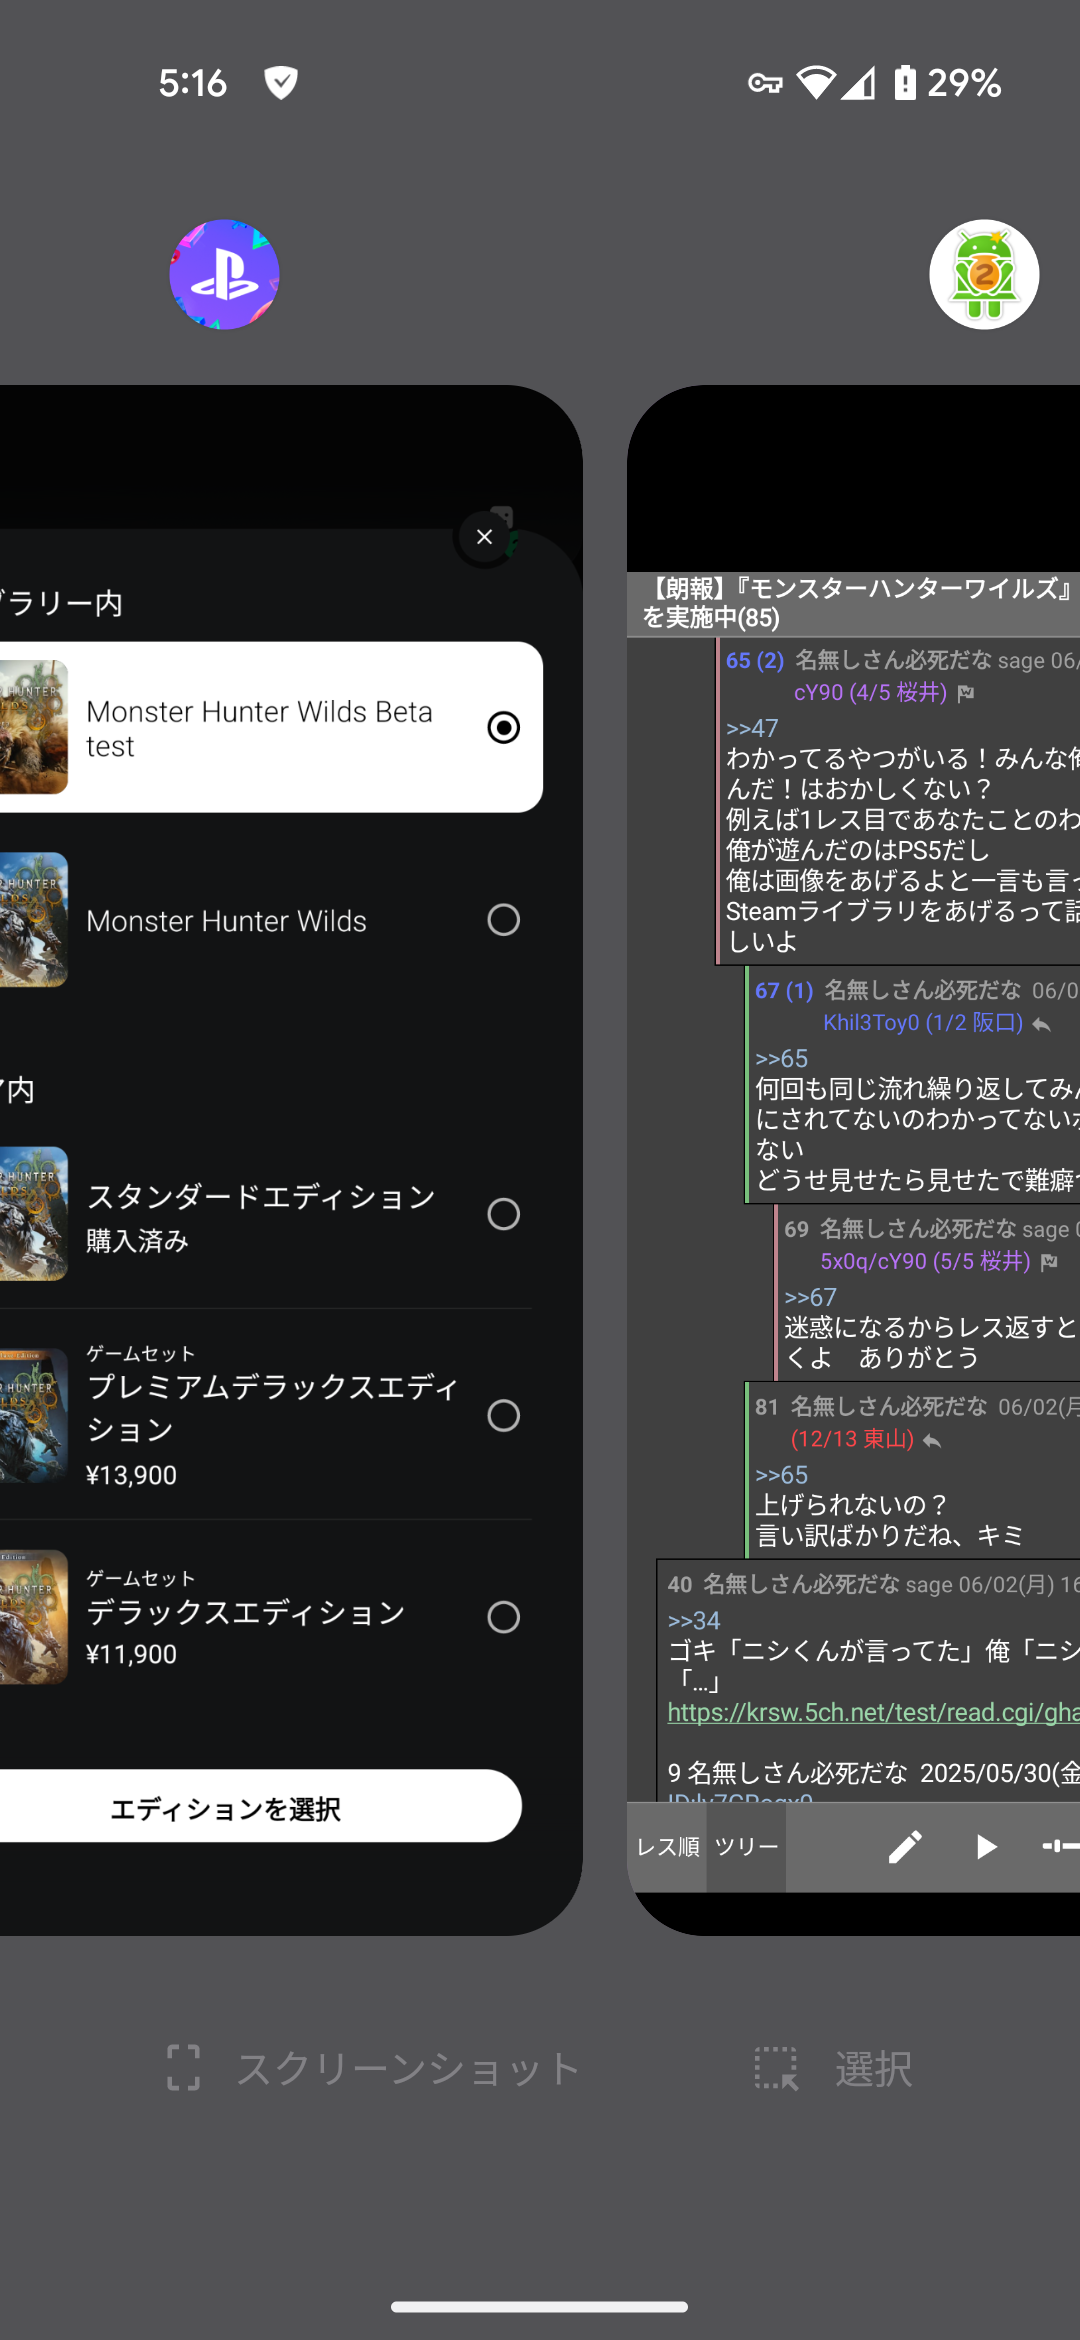Switch to レス順 tab
Viewport: 1080px width, 2340px height.
click(x=667, y=1847)
